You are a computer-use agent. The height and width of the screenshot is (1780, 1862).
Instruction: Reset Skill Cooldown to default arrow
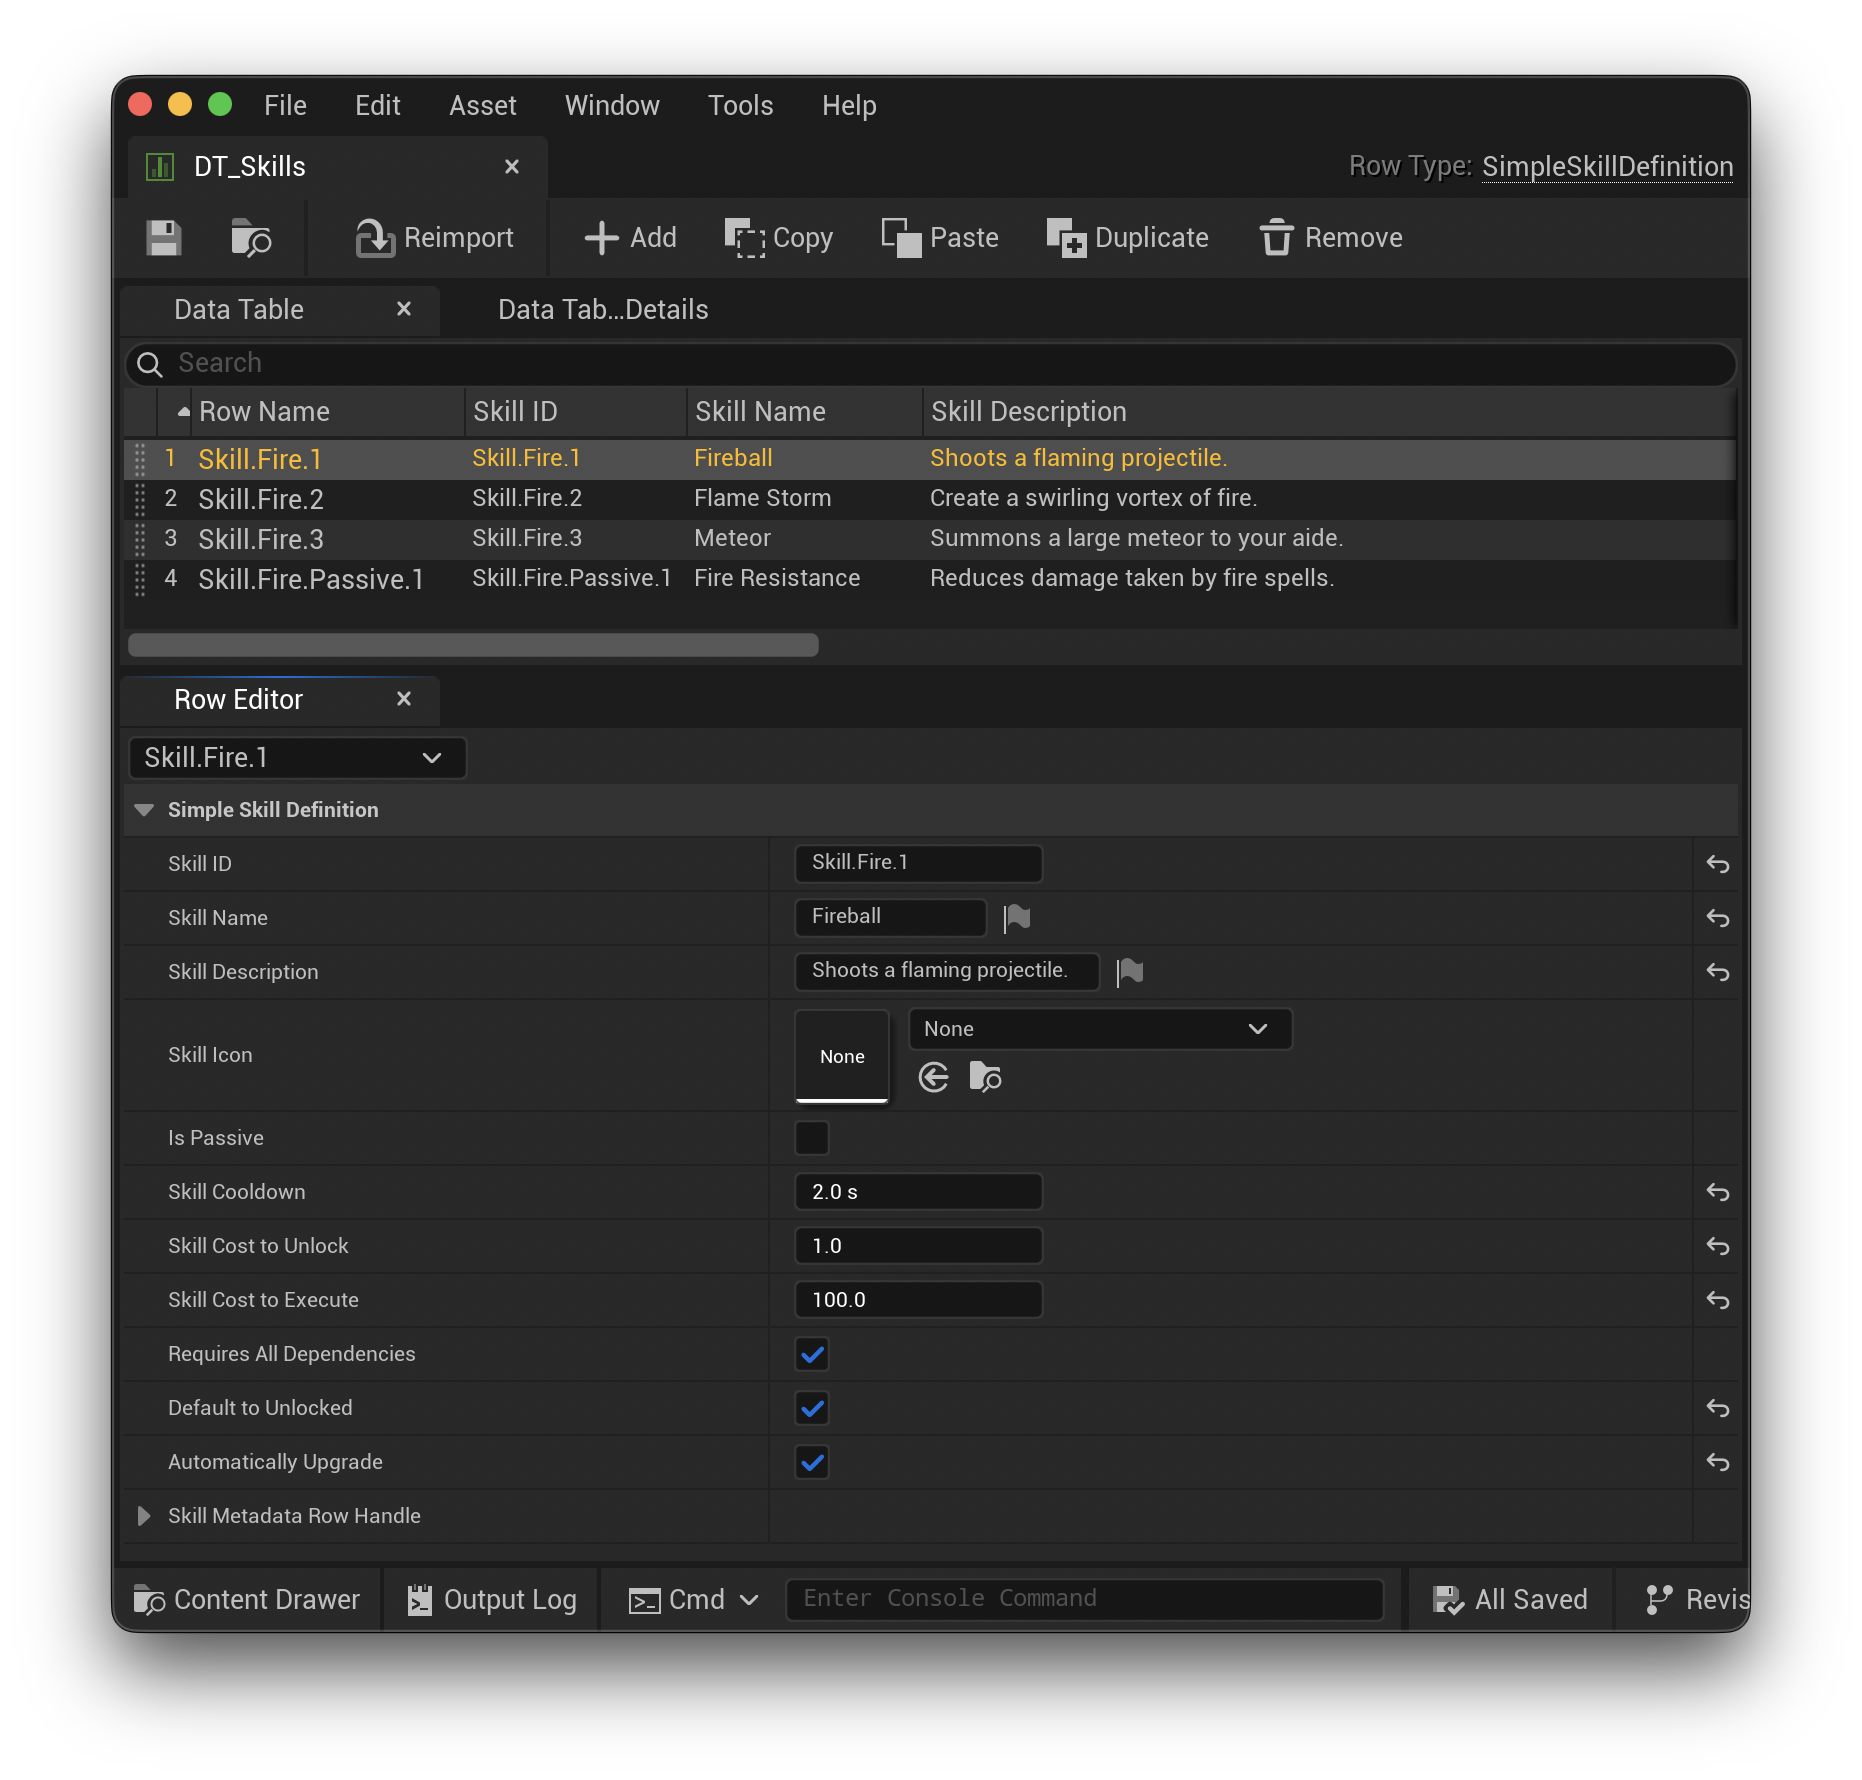(1717, 1192)
